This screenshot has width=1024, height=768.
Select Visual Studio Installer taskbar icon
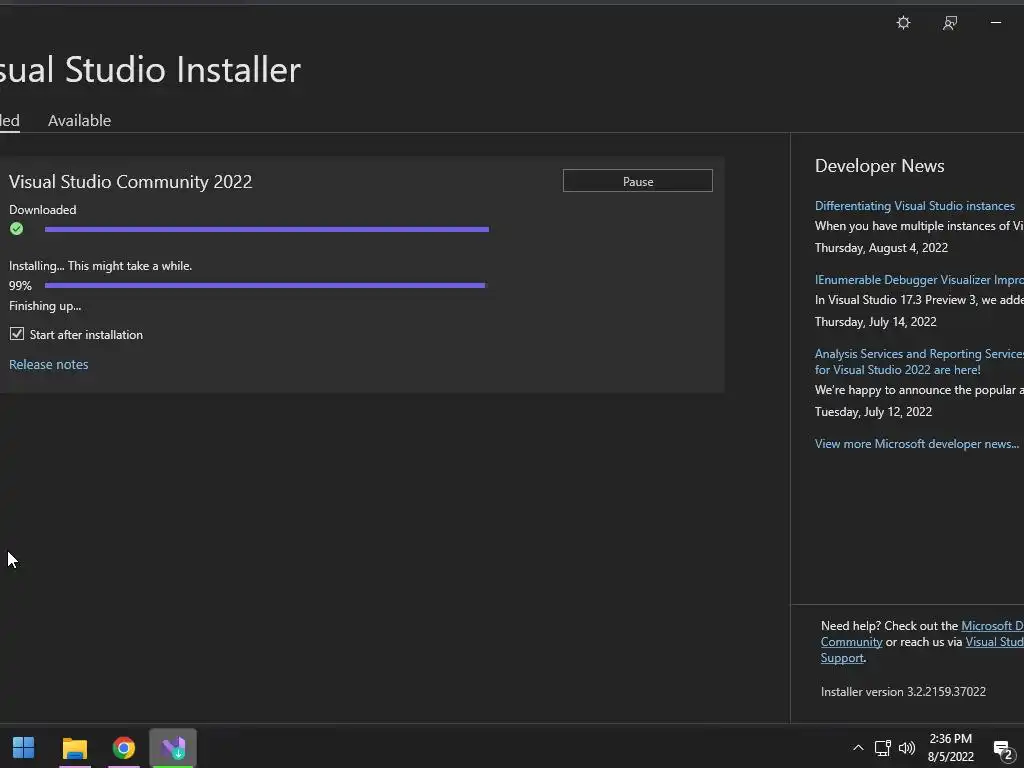tap(173, 748)
